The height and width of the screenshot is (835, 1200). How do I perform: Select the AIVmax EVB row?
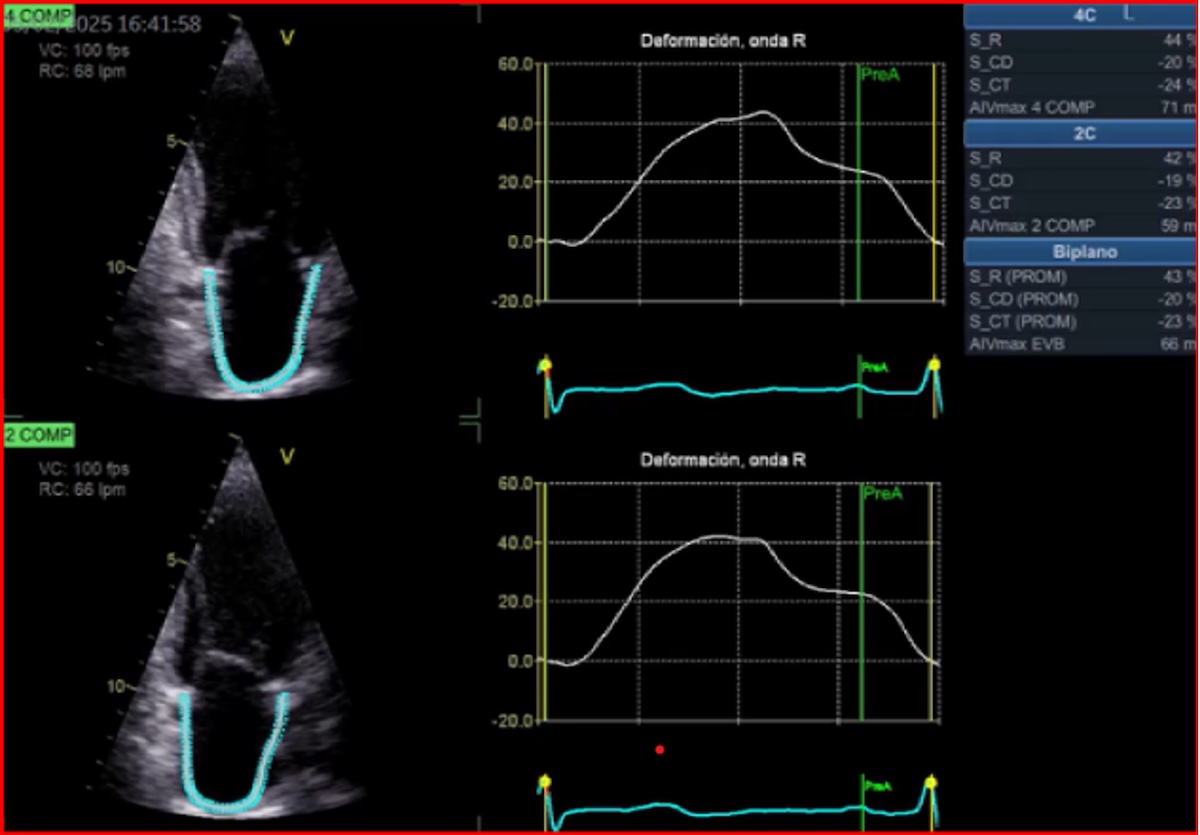pyautogui.click(x=1082, y=343)
